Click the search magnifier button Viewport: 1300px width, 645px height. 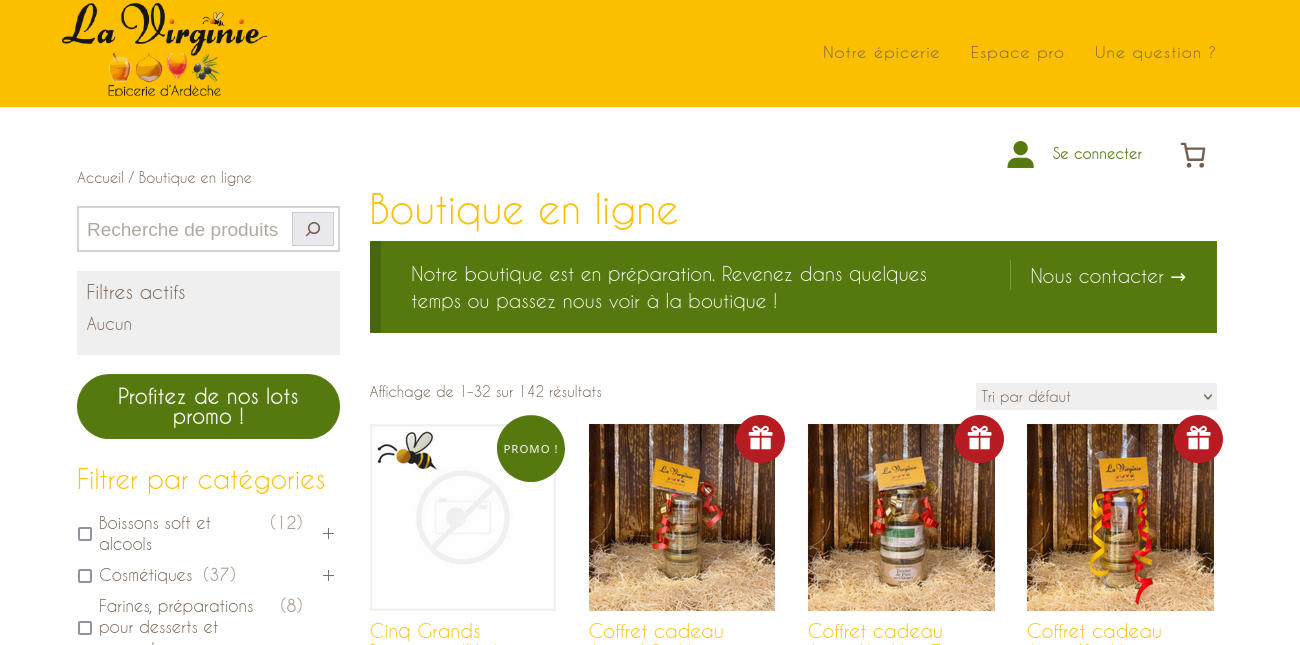[313, 229]
